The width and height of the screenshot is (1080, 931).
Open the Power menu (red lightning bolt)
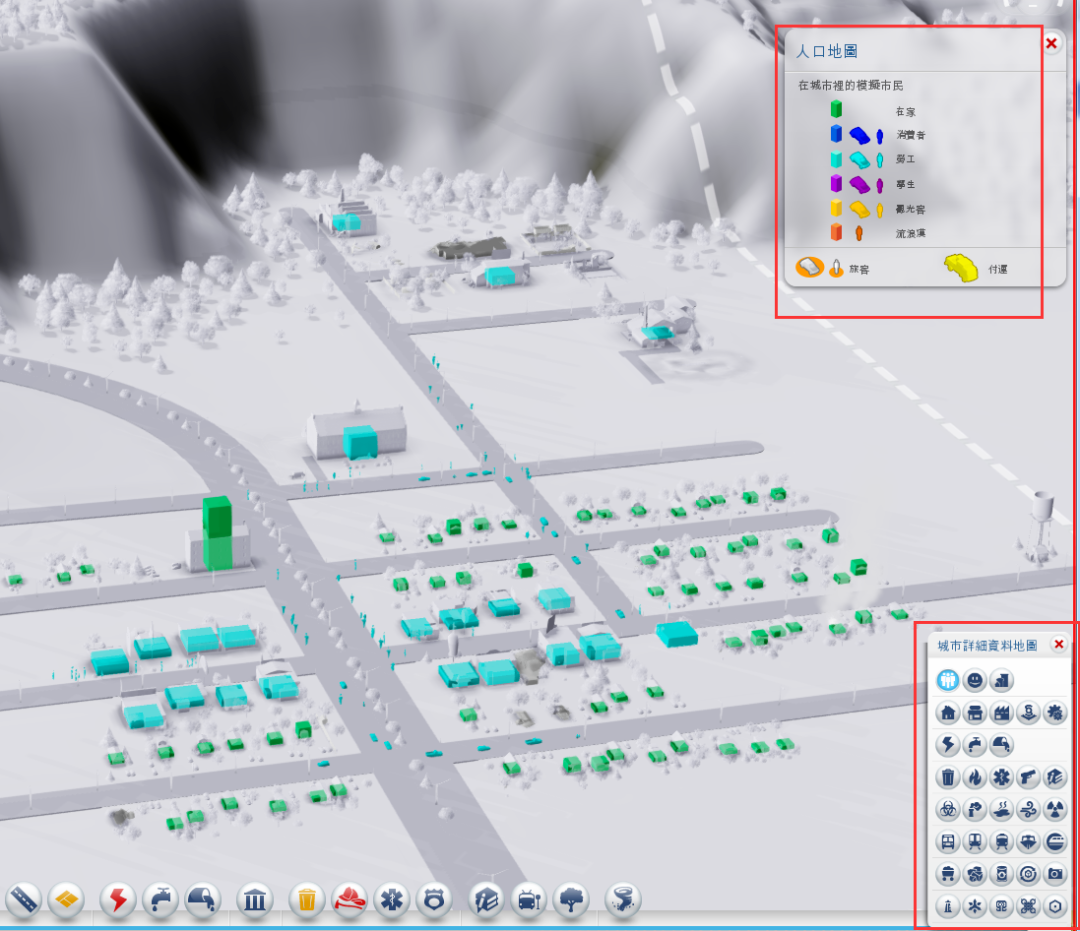[x=118, y=899]
